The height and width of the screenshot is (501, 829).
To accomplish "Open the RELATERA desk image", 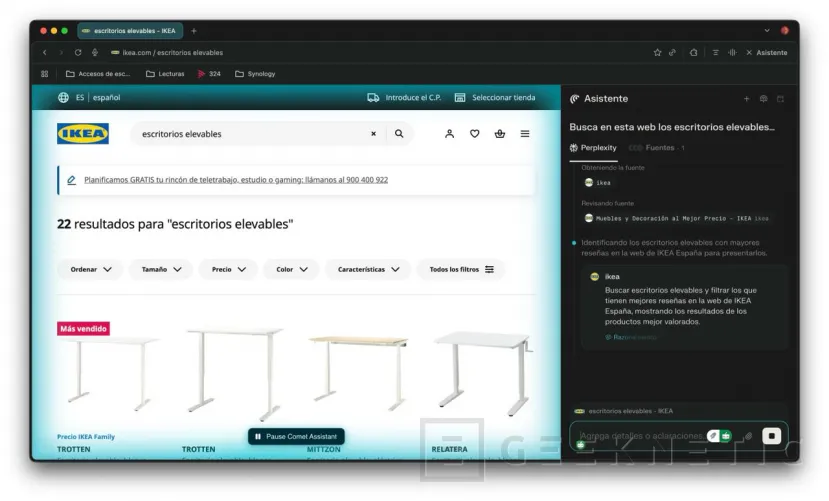I will click(484, 373).
